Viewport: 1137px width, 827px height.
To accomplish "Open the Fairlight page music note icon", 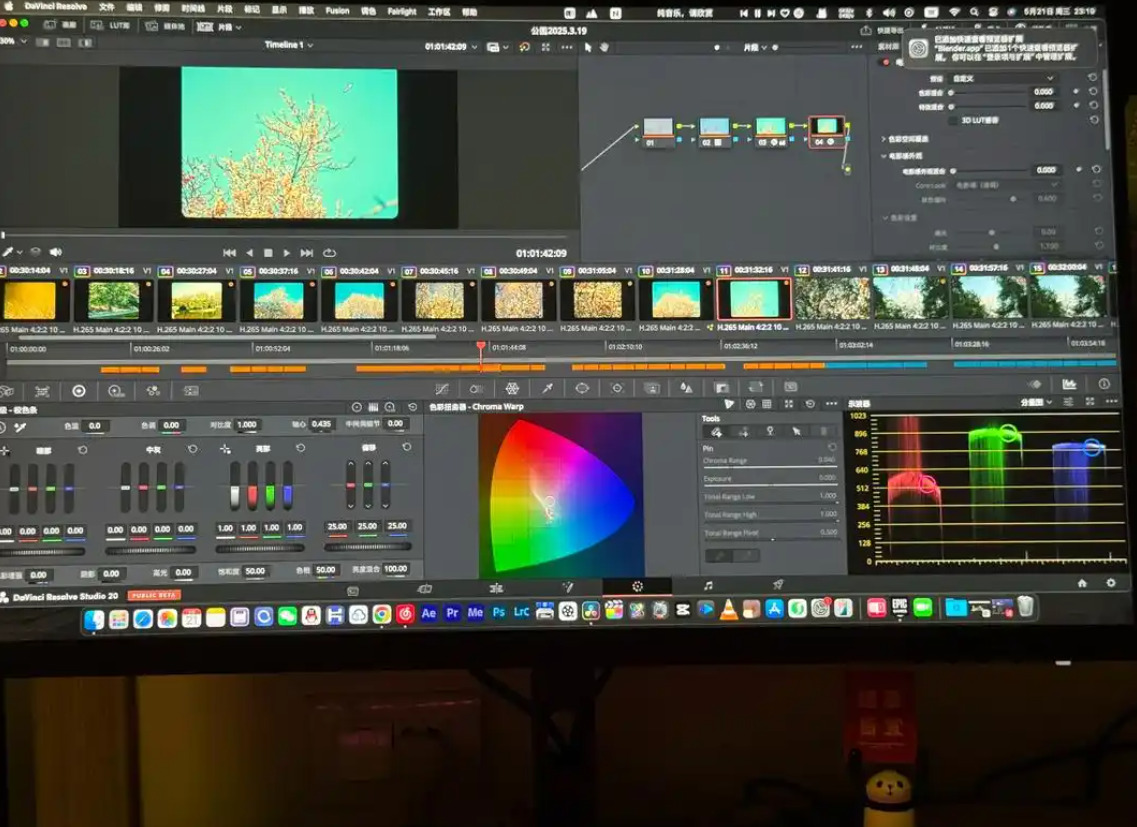I will [x=708, y=585].
